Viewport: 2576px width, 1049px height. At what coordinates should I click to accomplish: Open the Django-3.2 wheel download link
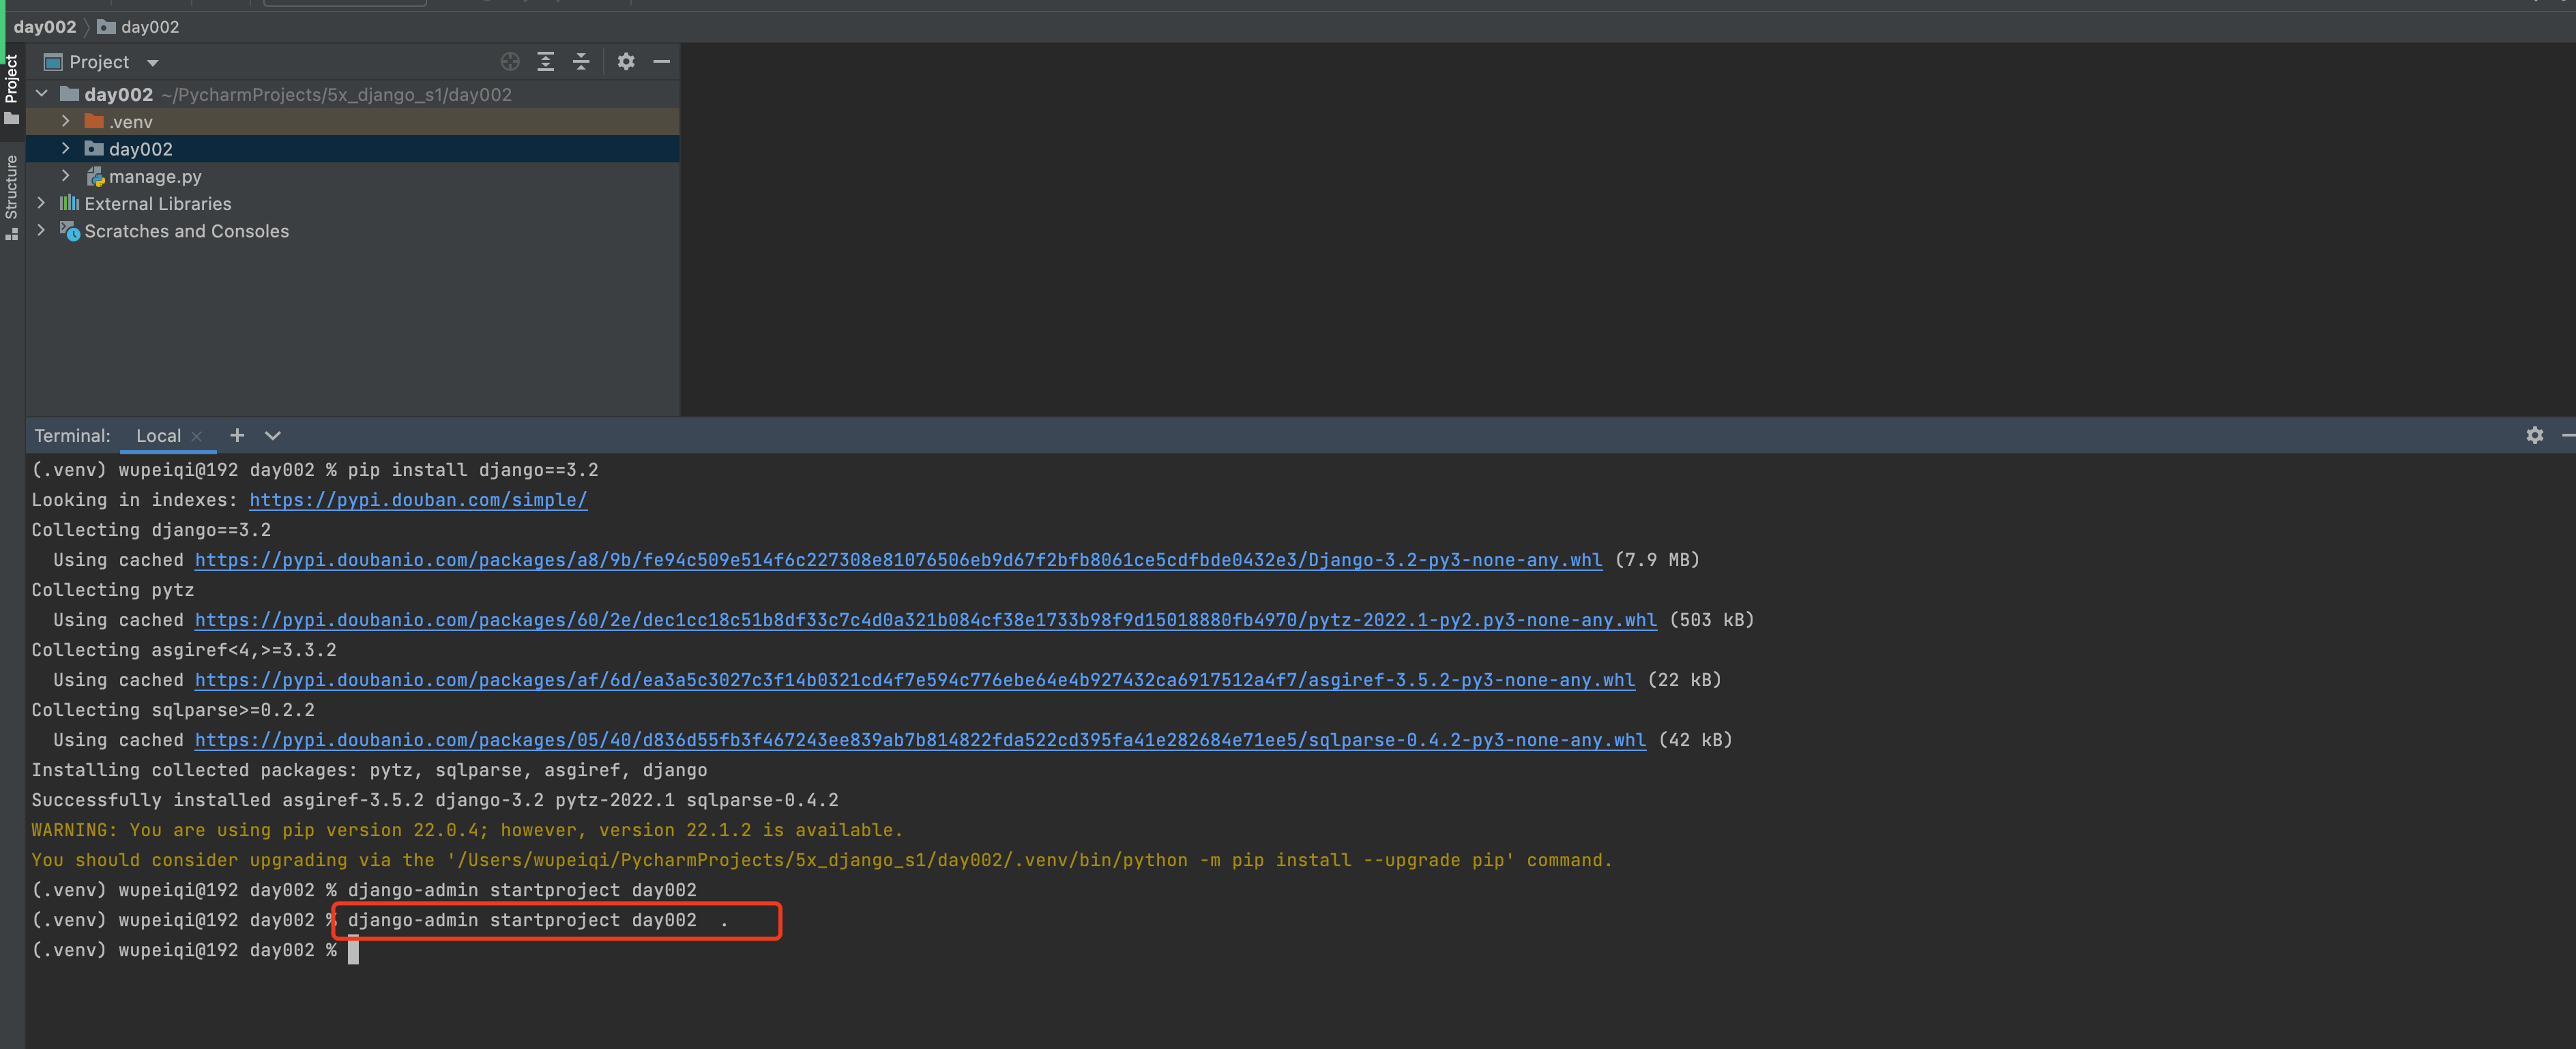tap(897, 560)
